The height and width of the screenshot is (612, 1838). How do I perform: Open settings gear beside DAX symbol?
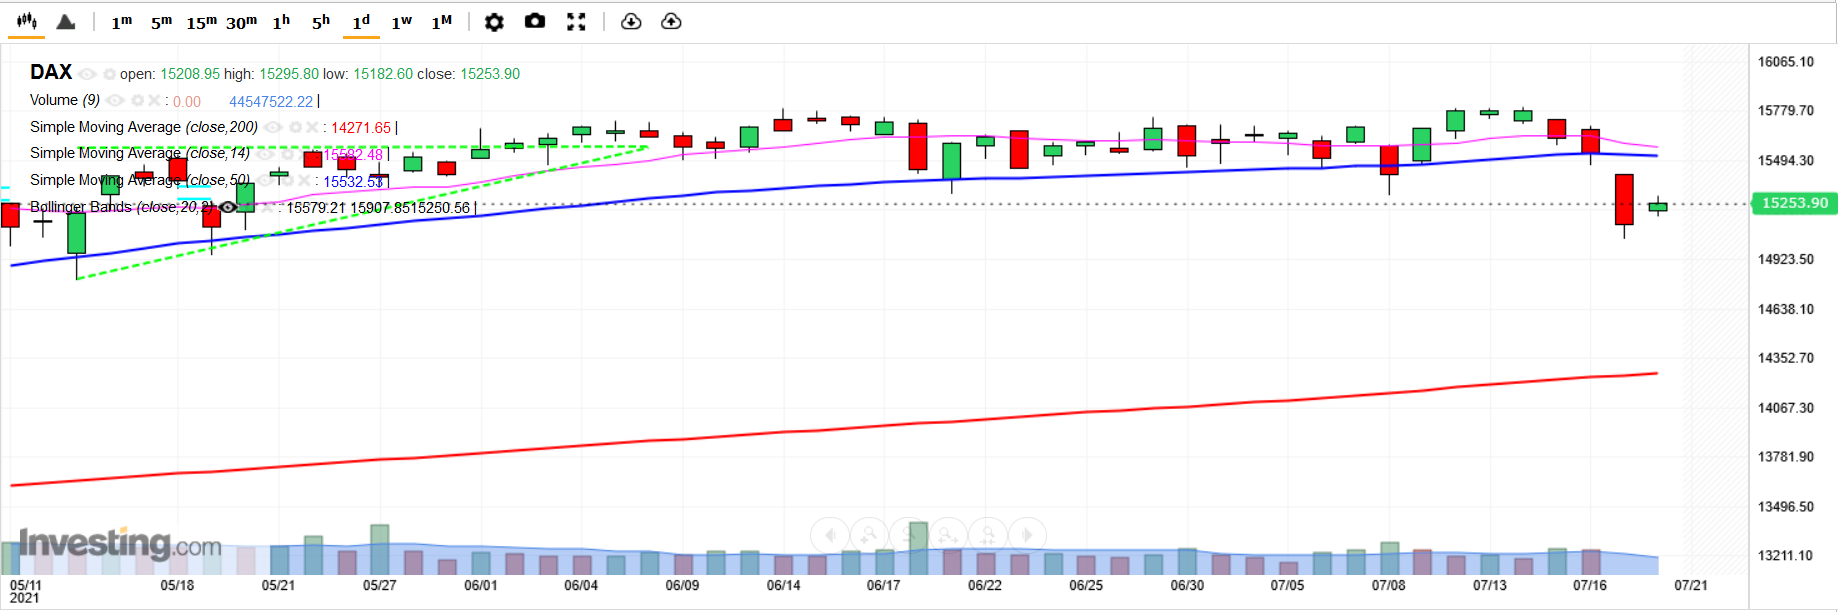coord(109,74)
